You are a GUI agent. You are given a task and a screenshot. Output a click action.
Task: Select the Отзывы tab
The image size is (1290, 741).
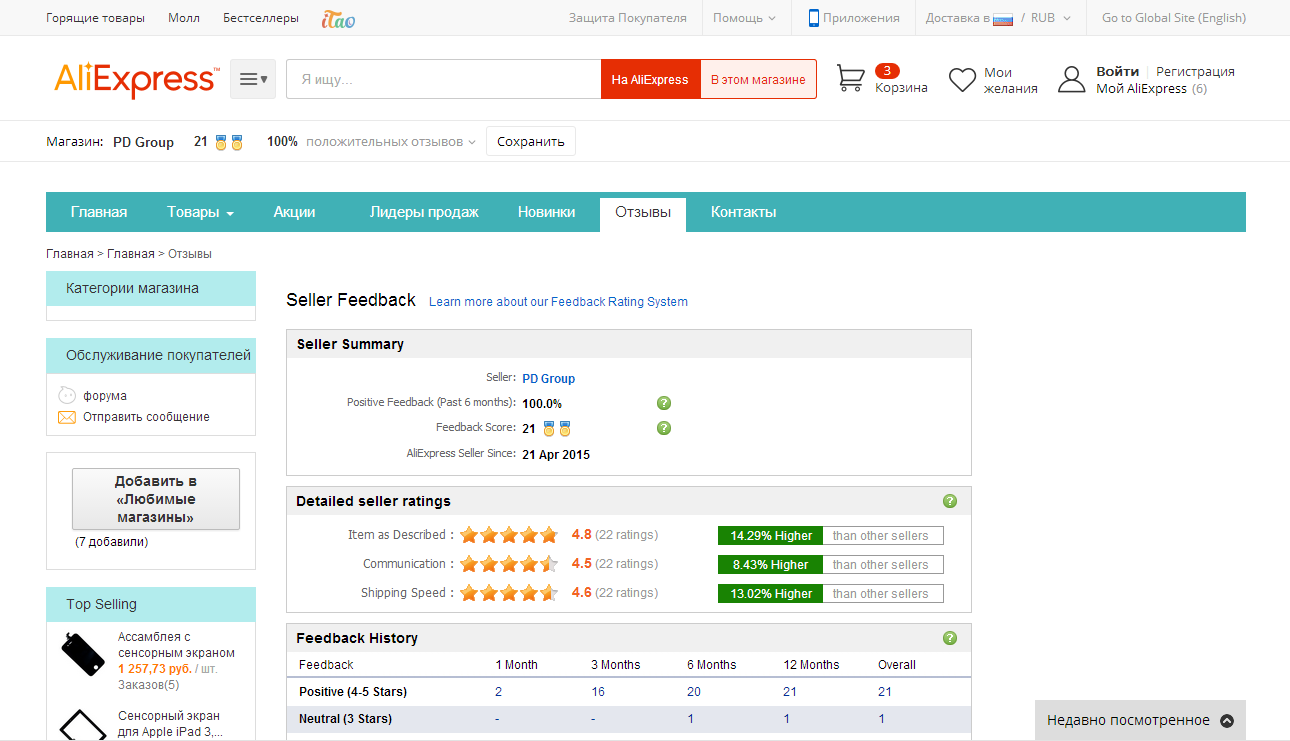[643, 213]
